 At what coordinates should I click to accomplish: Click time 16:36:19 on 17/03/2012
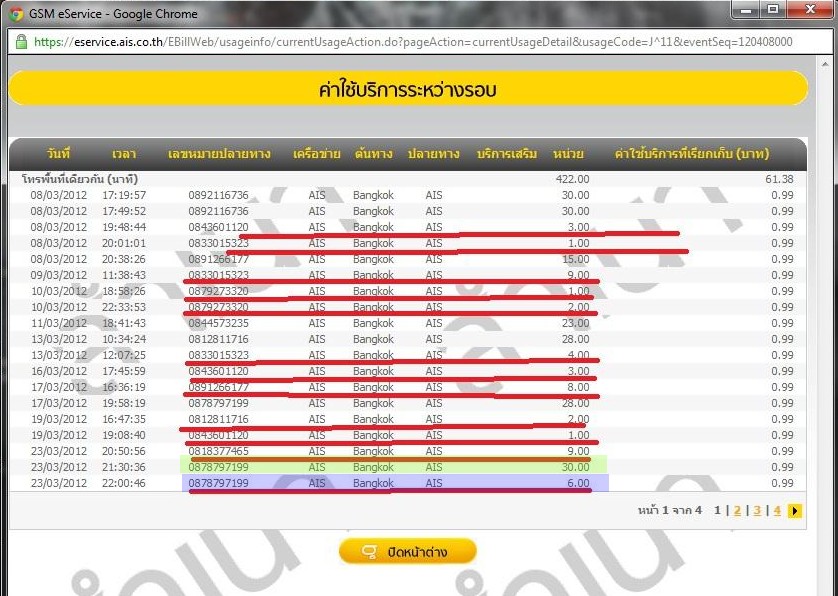[x=123, y=387]
